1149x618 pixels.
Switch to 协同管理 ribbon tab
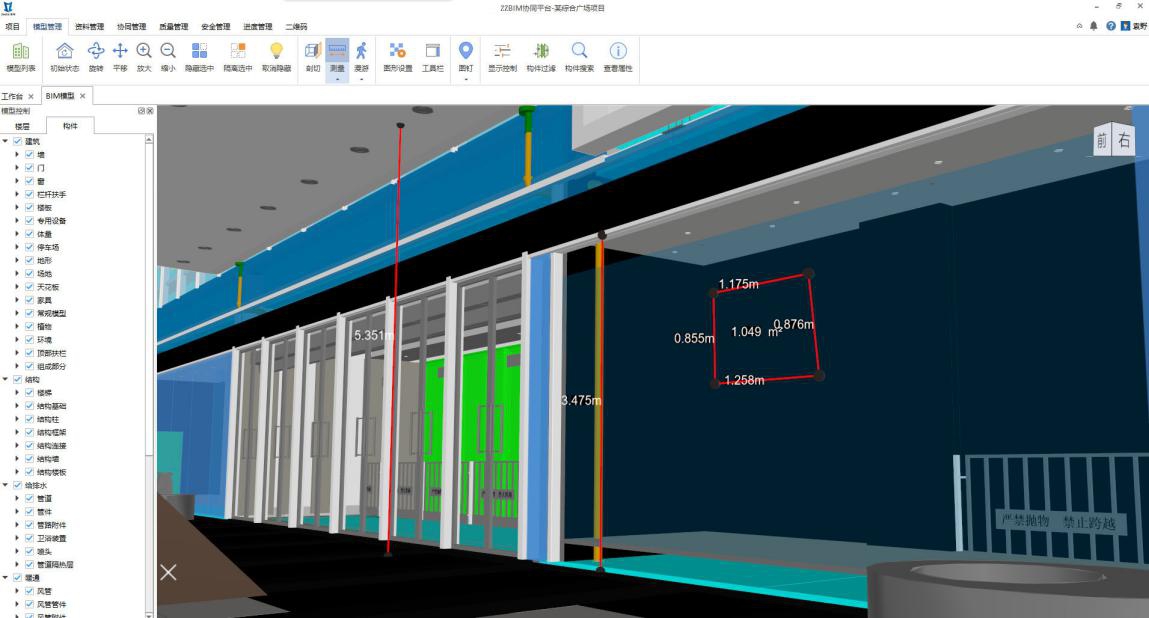tap(132, 26)
